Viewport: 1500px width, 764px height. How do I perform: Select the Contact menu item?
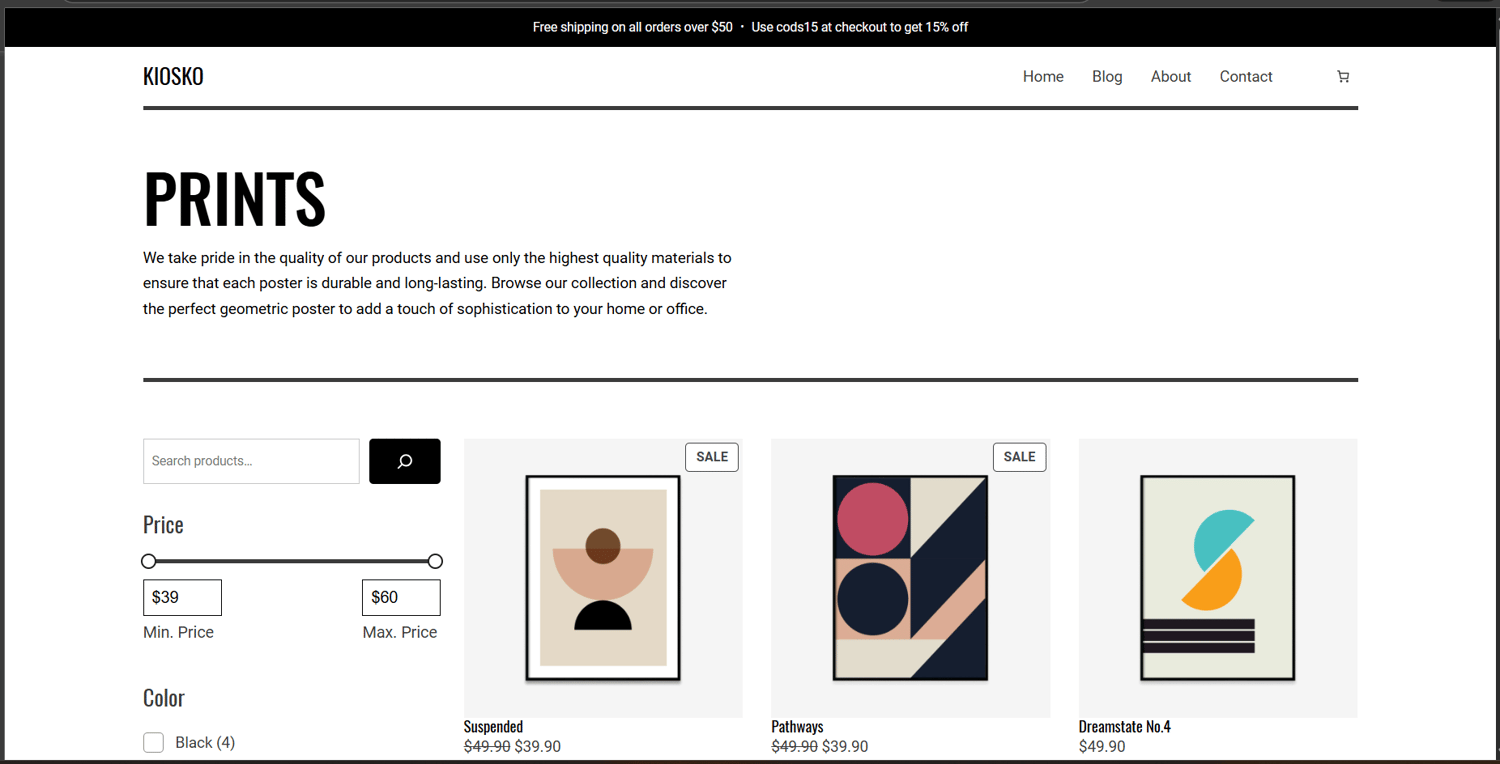pos(1245,76)
